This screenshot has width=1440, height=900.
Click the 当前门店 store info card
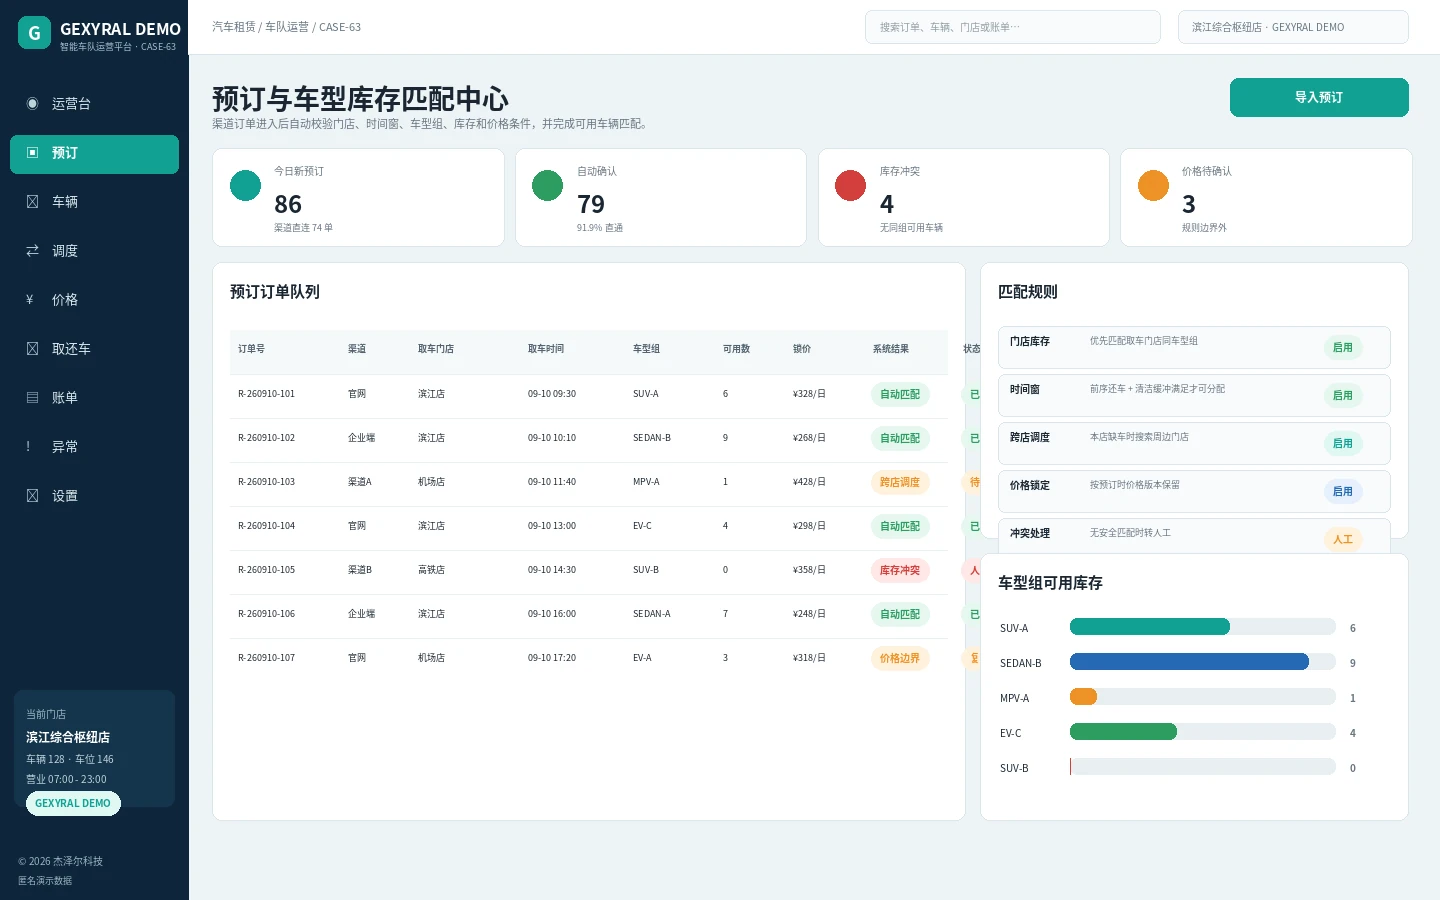[94, 748]
